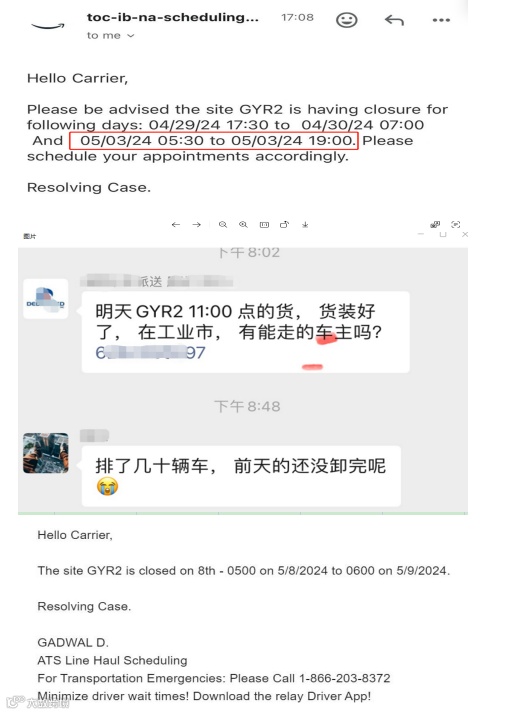Click the translate image icon
This screenshot has height=714, width=519.
(x=435, y=224)
